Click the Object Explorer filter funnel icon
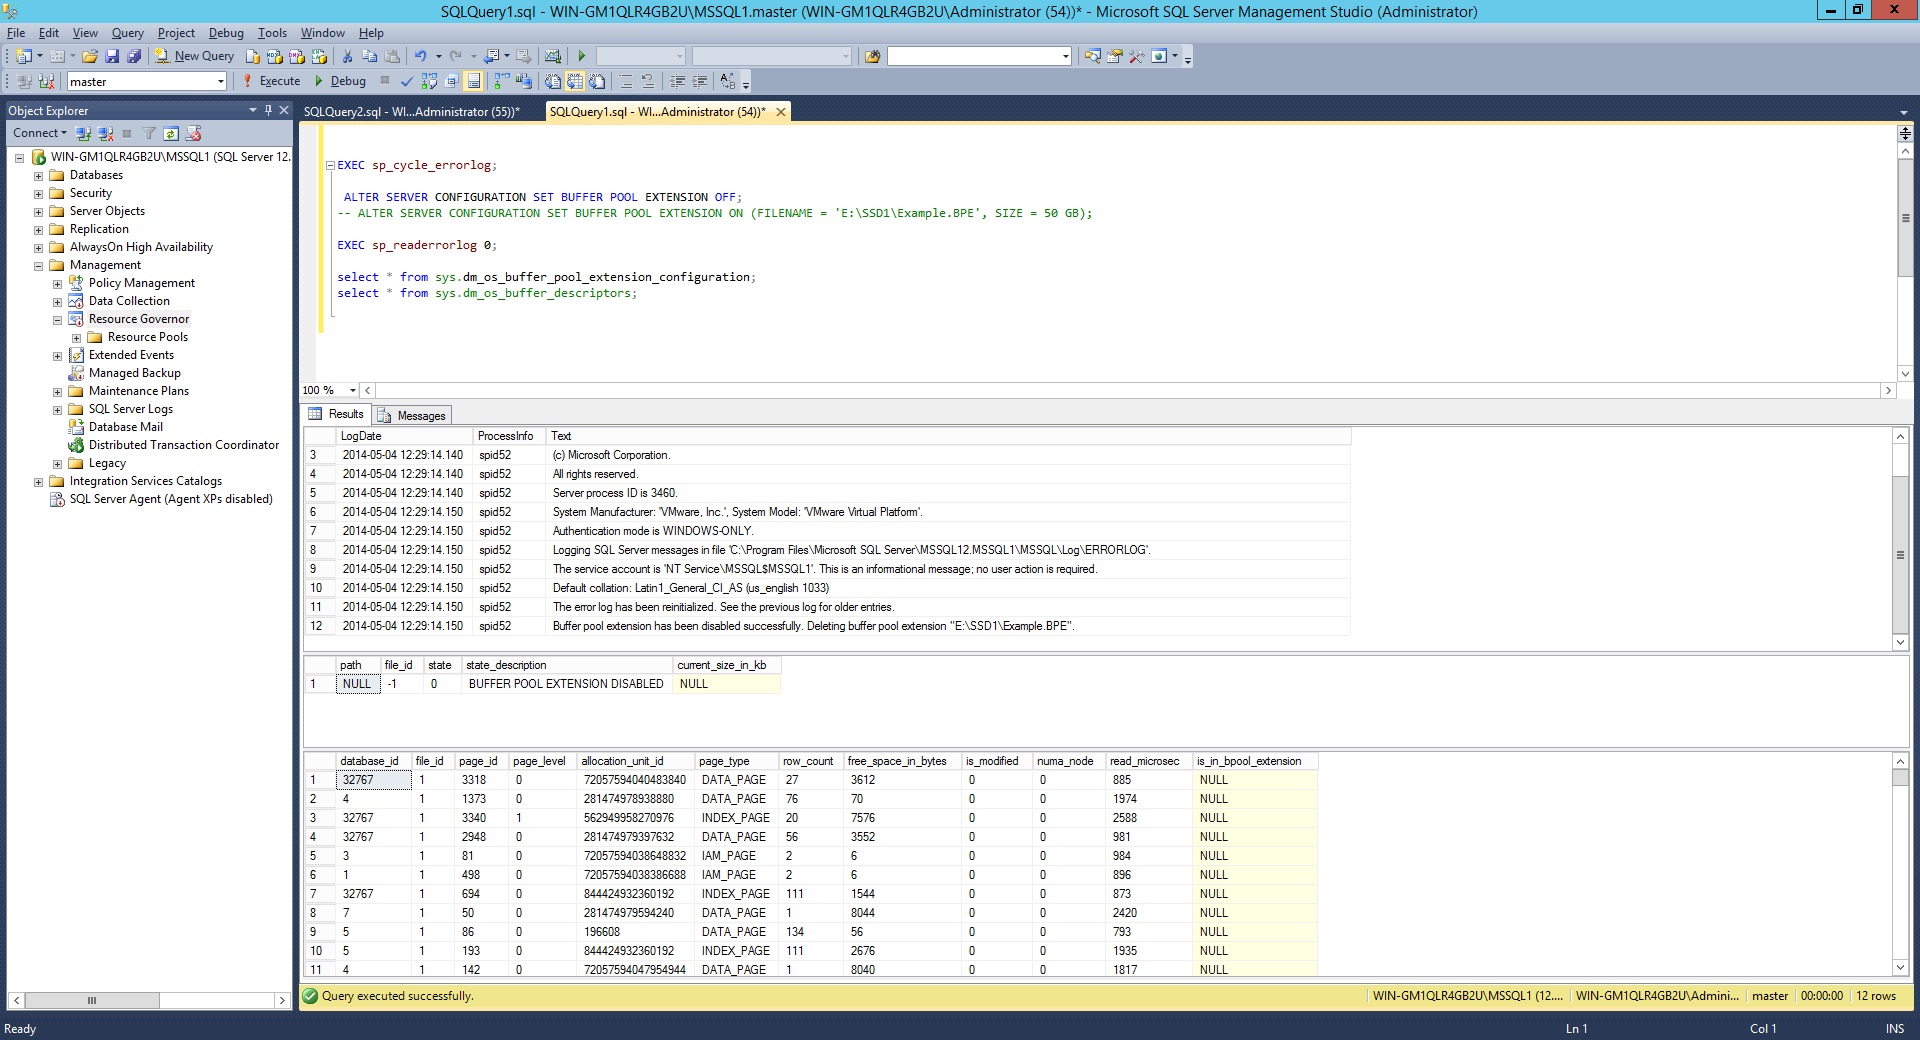This screenshot has width=1920, height=1040. [149, 133]
